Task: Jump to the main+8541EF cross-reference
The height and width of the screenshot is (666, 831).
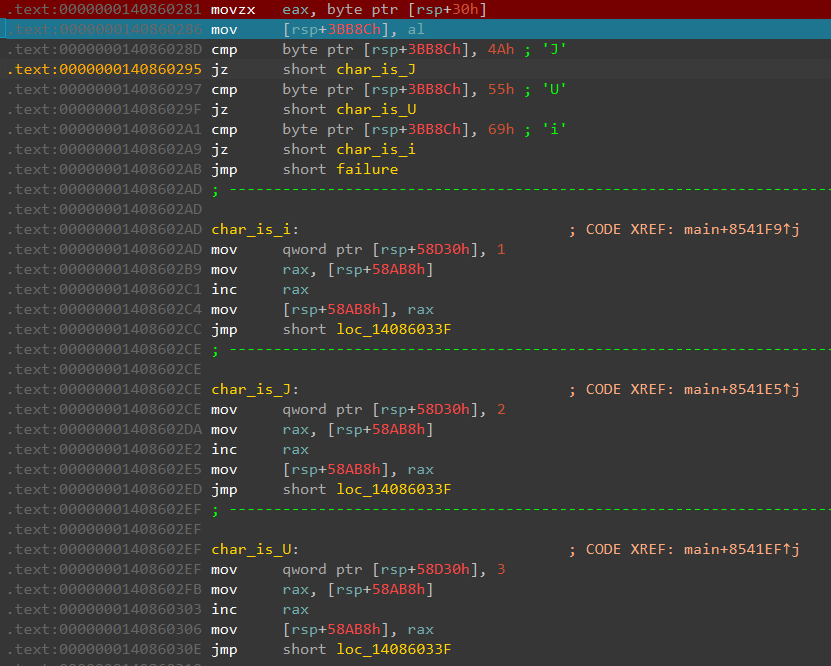Action: [x=741, y=549]
